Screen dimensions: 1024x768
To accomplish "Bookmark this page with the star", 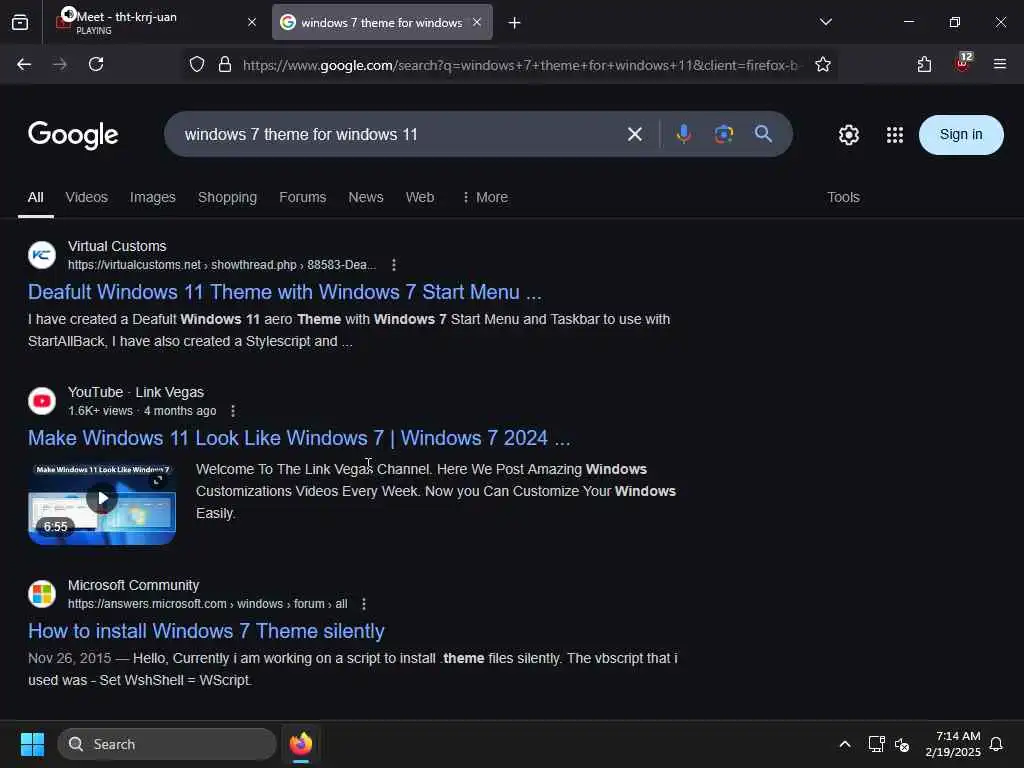I will (823, 65).
